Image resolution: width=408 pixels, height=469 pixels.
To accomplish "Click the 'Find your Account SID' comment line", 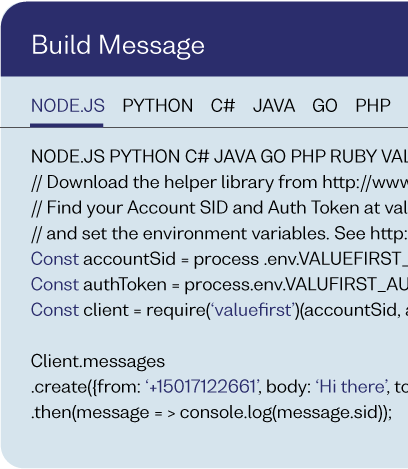I will pos(219,208).
